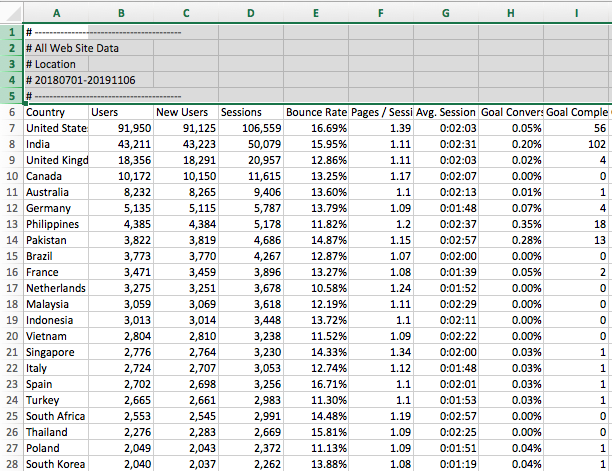Image resolution: width=612 pixels, height=471 pixels.
Task: Click the 'Poland' country cell
Action: pyautogui.click(x=56, y=448)
